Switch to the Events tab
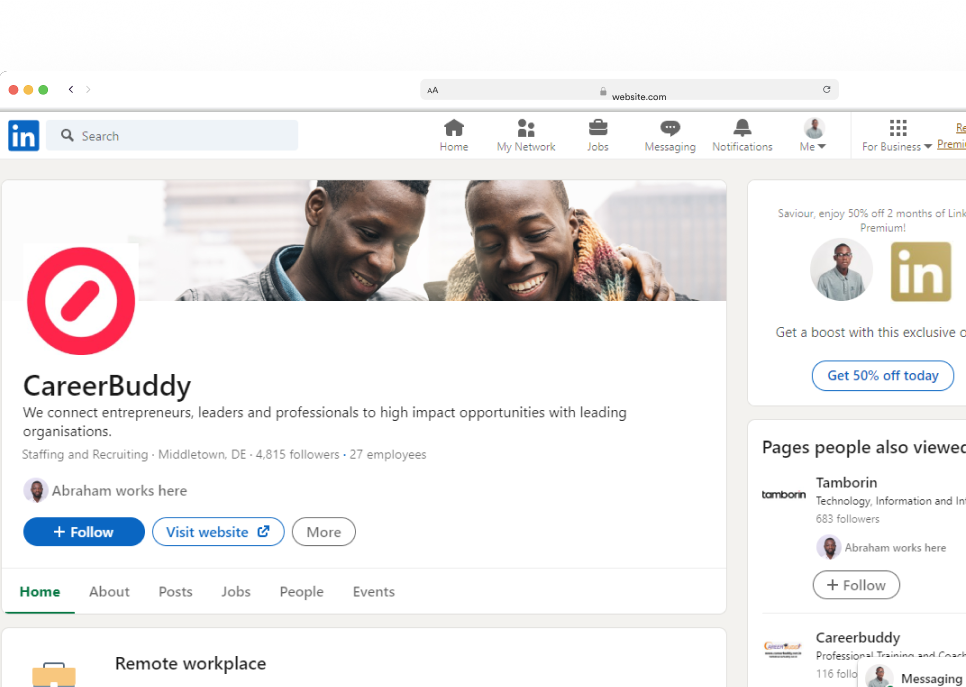This screenshot has height=687, width=966. (x=373, y=591)
